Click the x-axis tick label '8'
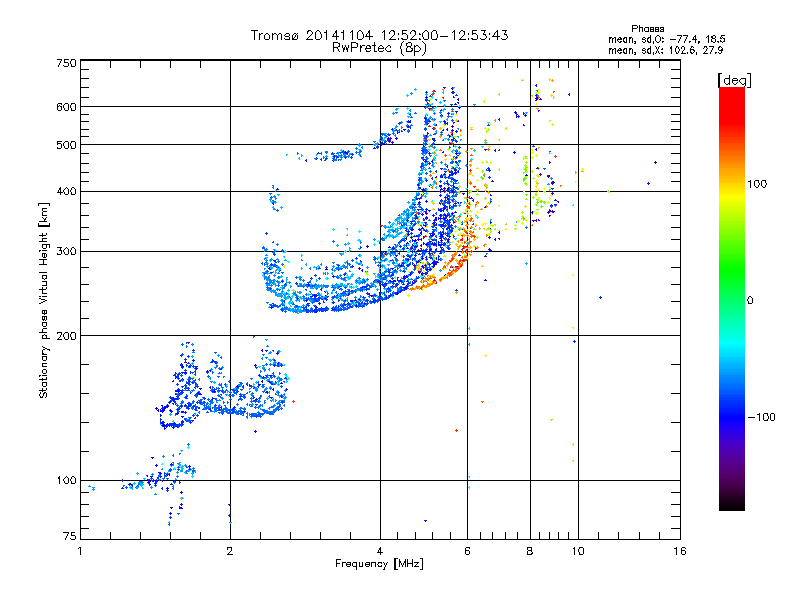The width and height of the screenshot is (800, 600). click(x=530, y=551)
